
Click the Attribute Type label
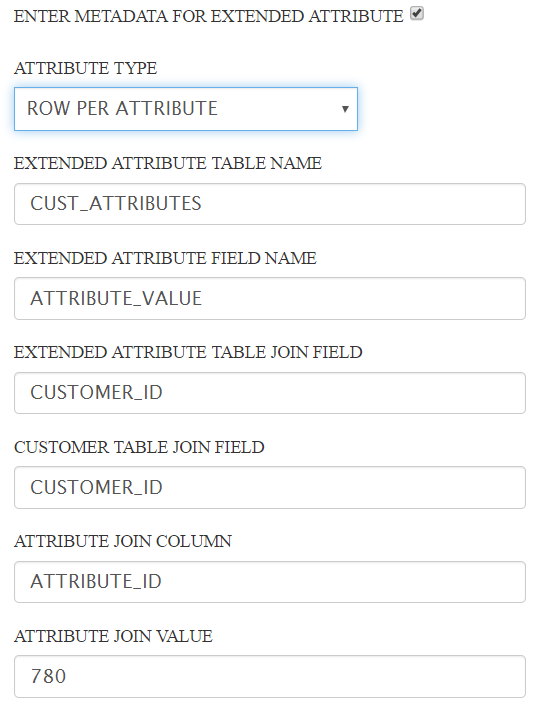pyautogui.click(x=85, y=68)
